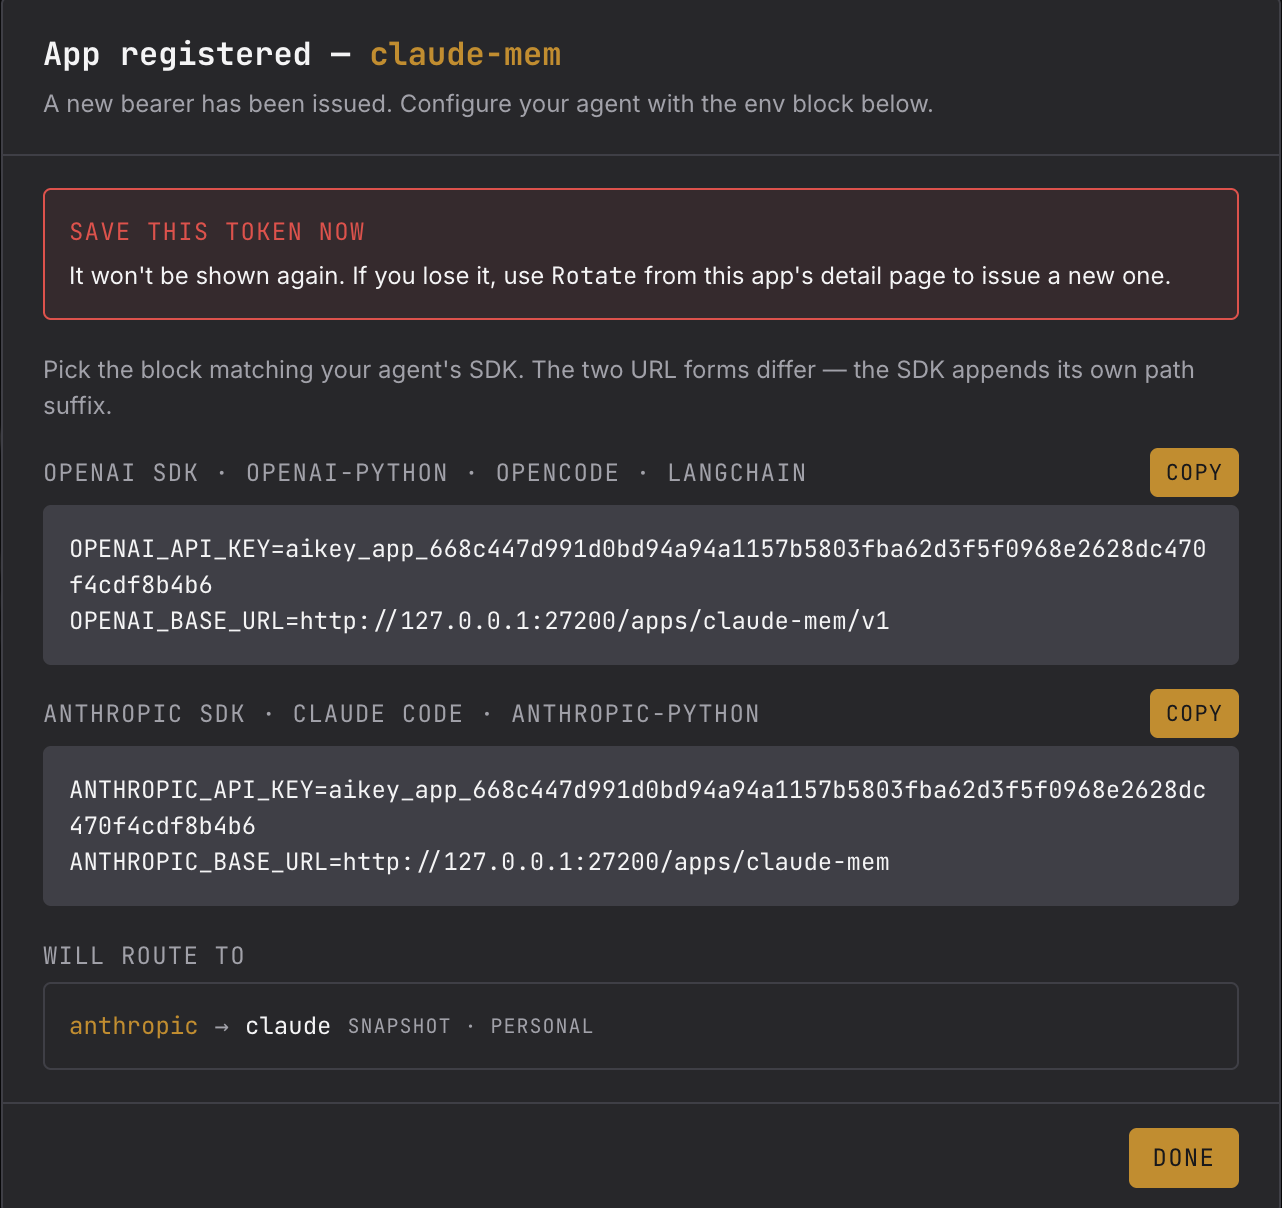Image resolution: width=1282 pixels, height=1208 pixels.
Task: Click the word Rotate in the warning
Action: click(594, 276)
